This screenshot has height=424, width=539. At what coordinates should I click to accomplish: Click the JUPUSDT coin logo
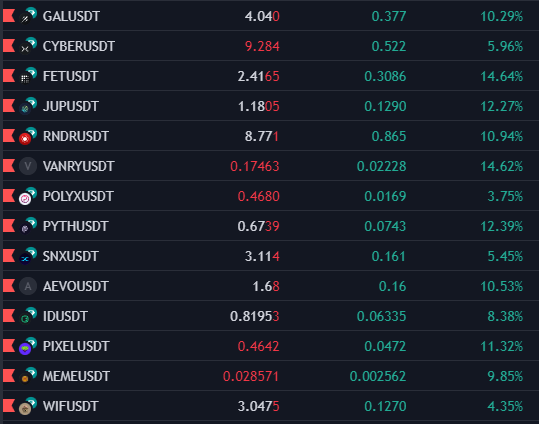28,106
